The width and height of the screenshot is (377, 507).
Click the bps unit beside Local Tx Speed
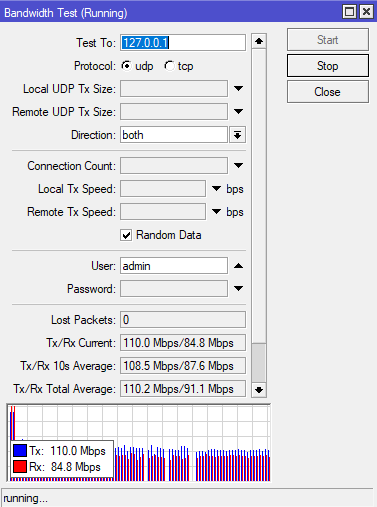click(x=235, y=189)
